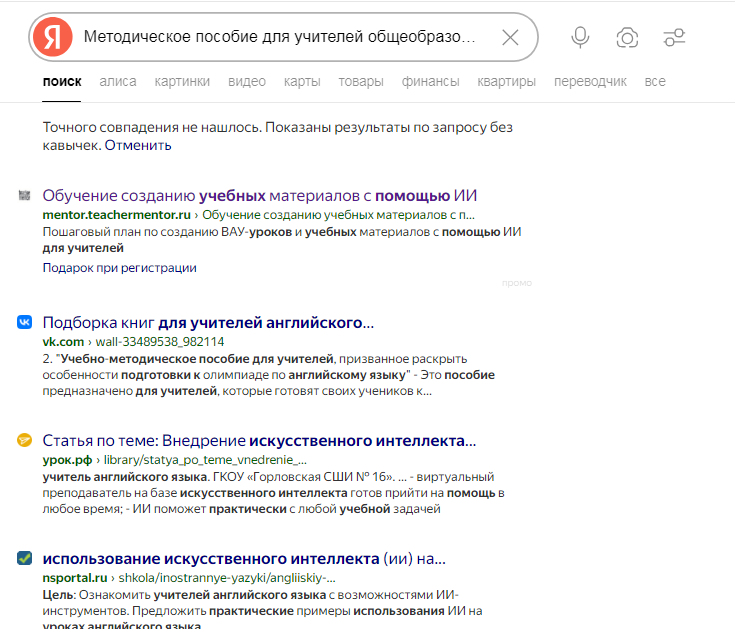This screenshot has height=629, width=735.
Task: Click the VK favicon next to result
Action: pyautogui.click(x=25, y=323)
